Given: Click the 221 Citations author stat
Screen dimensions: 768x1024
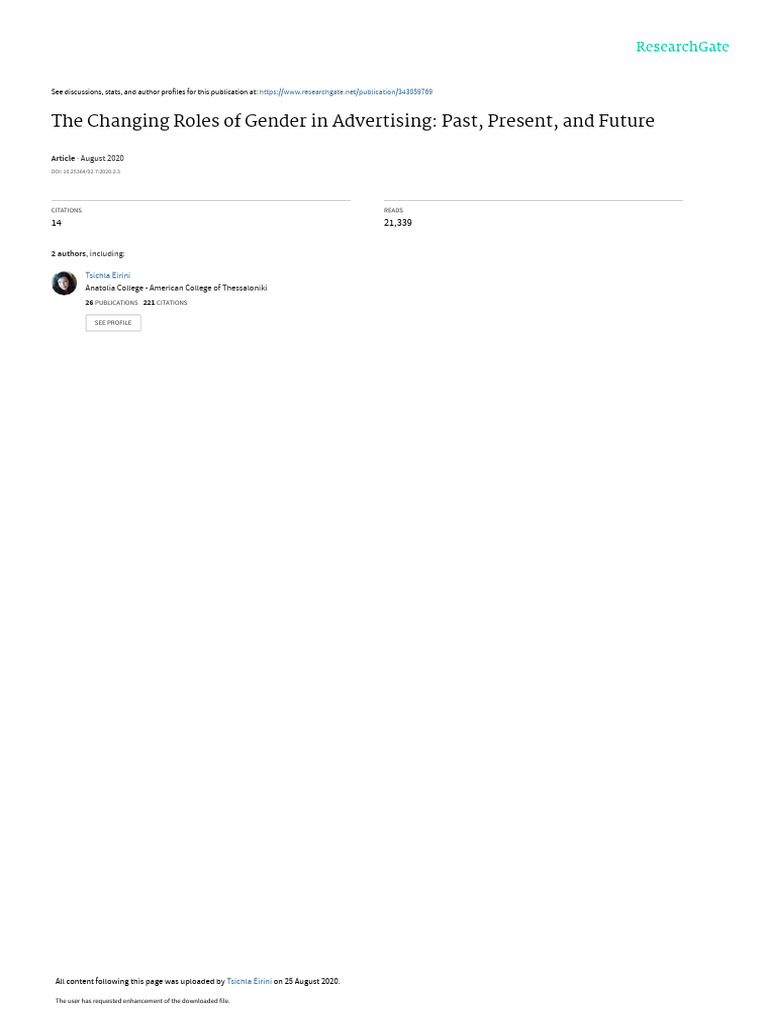Looking at the screenshot, I should [x=165, y=303].
